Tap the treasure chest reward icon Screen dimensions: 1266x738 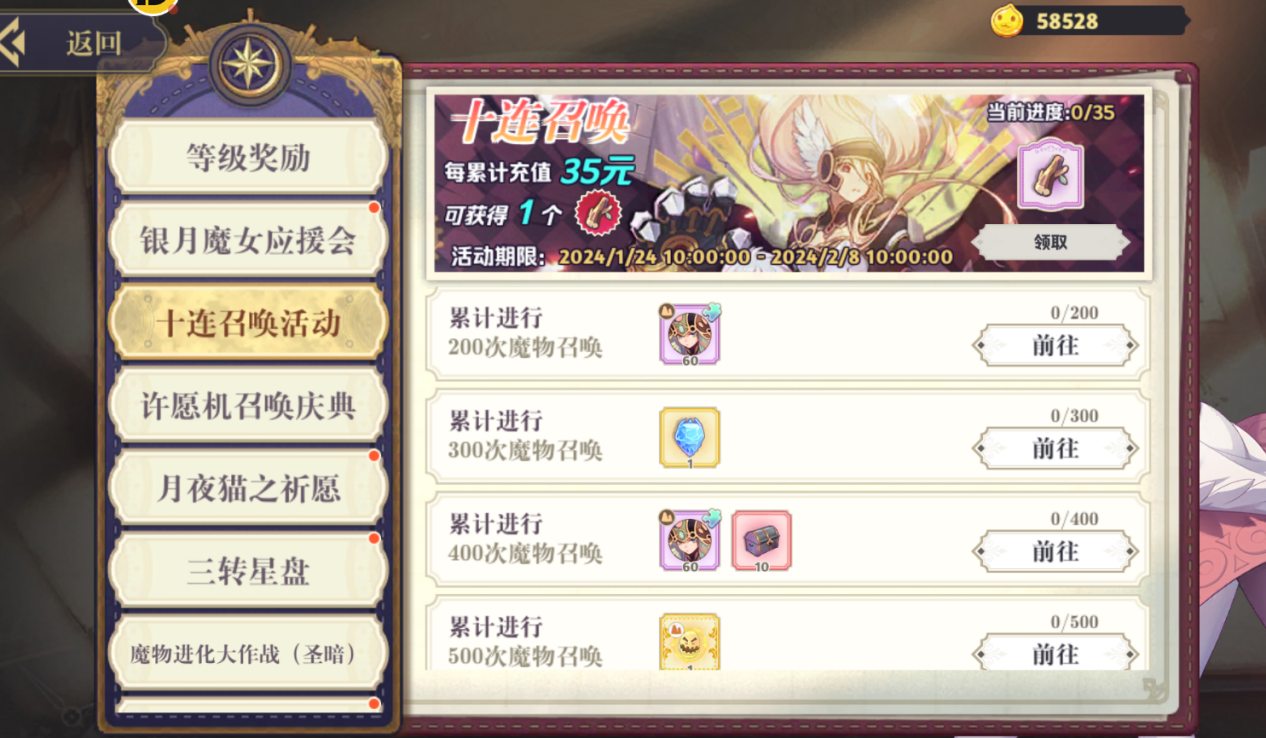(762, 541)
